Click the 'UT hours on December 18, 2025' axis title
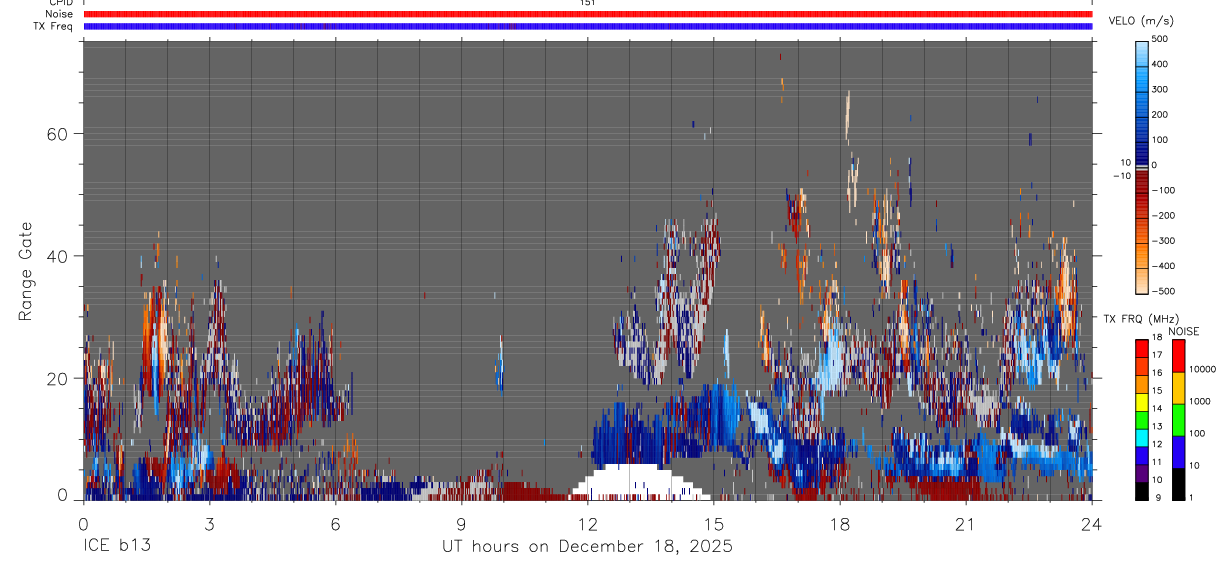The image size is (1228, 567). click(588, 547)
